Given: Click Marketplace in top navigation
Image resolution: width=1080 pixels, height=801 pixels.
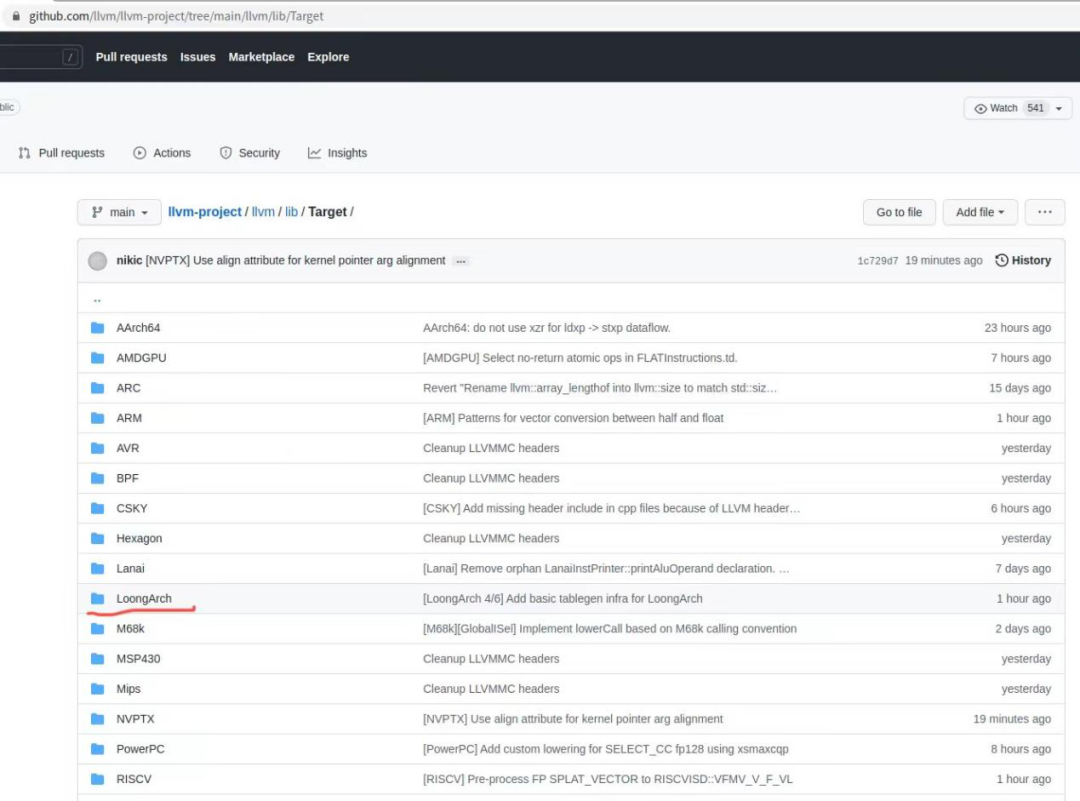Looking at the screenshot, I should click(261, 57).
